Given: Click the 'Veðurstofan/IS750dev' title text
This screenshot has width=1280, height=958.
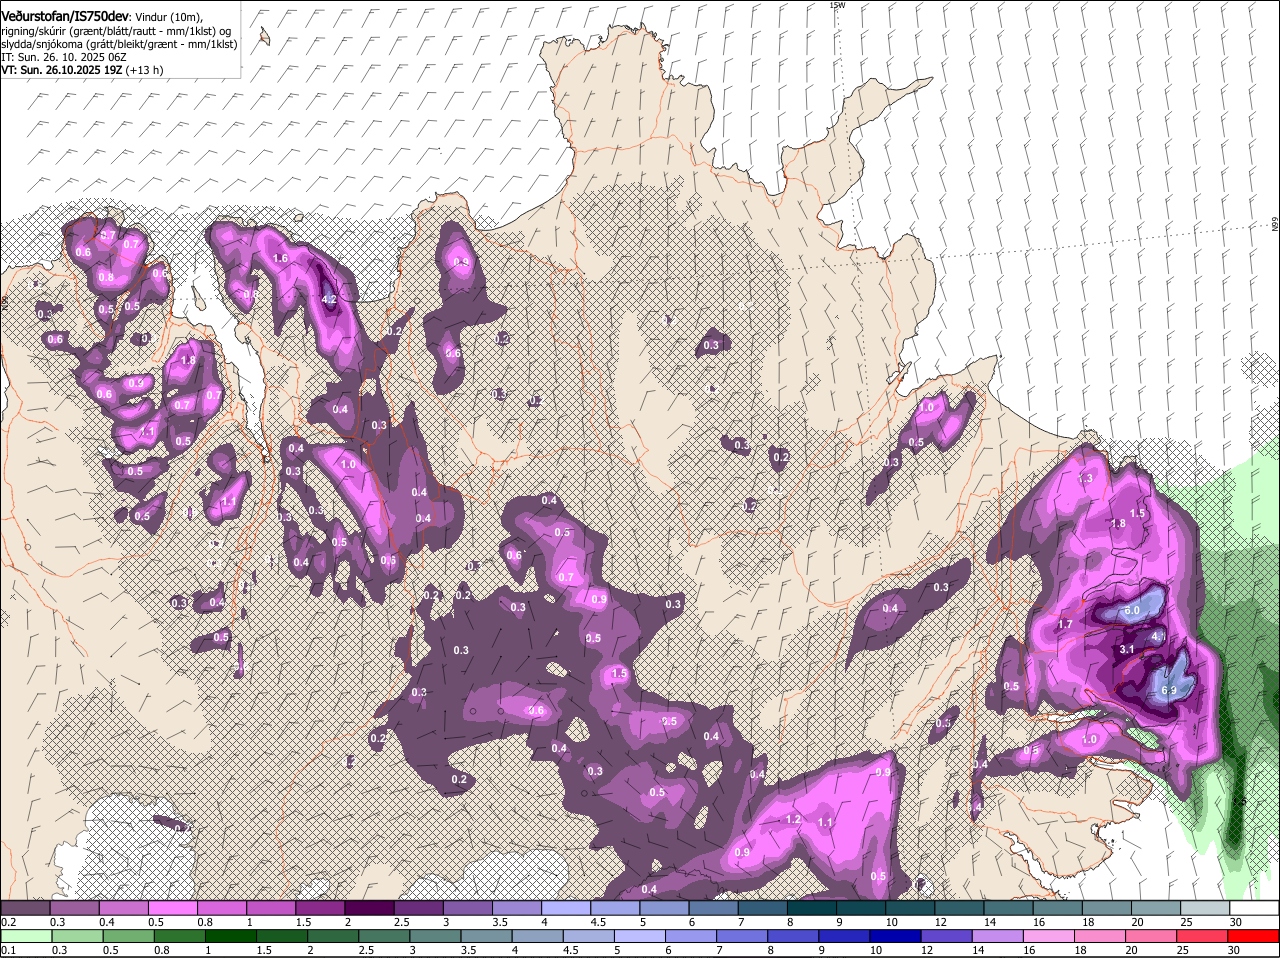Looking at the screenshot, I should click(65, 17).
